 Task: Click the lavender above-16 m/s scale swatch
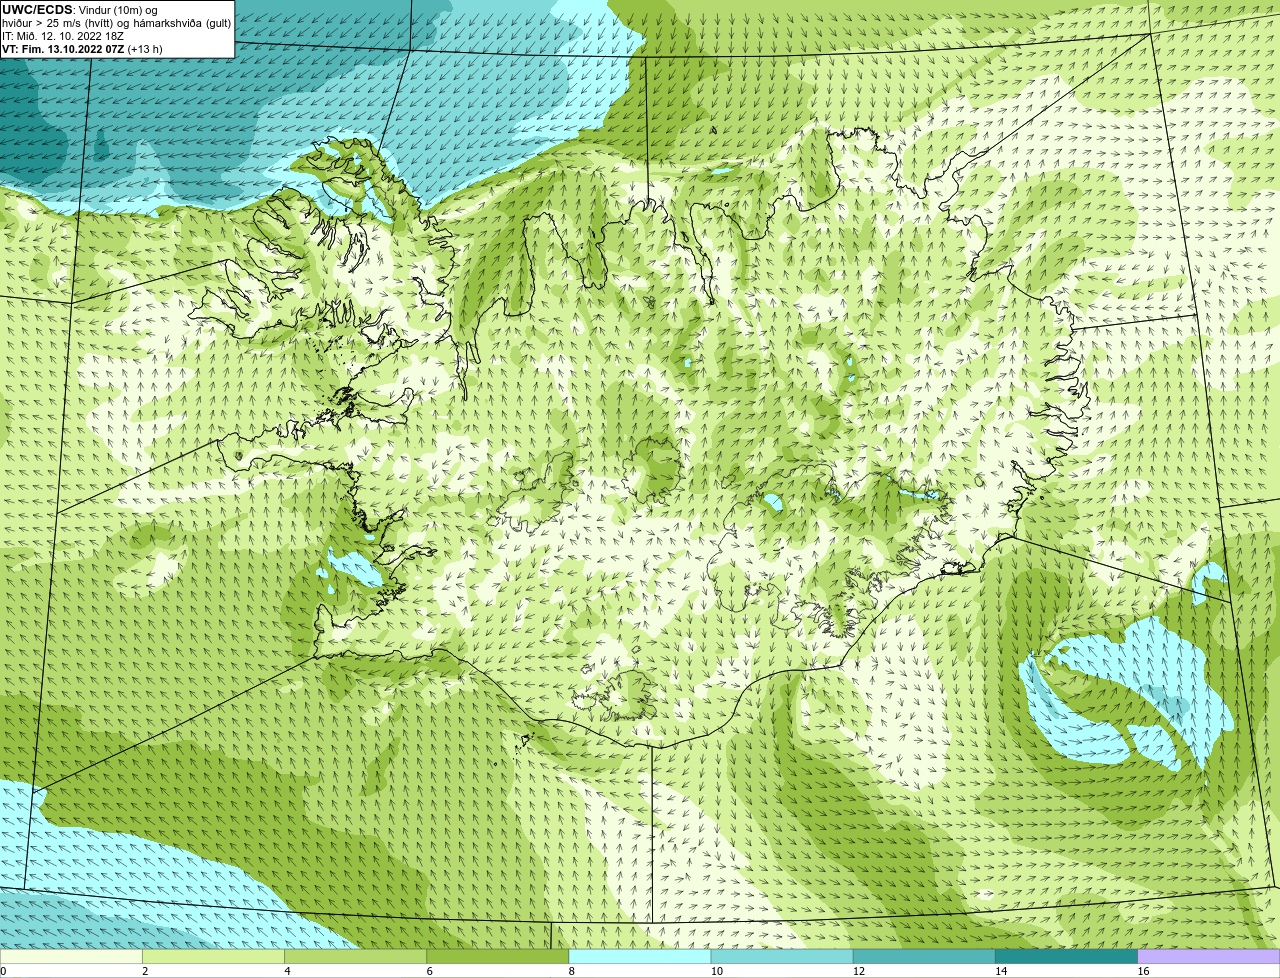click(x=1209, y=957)
